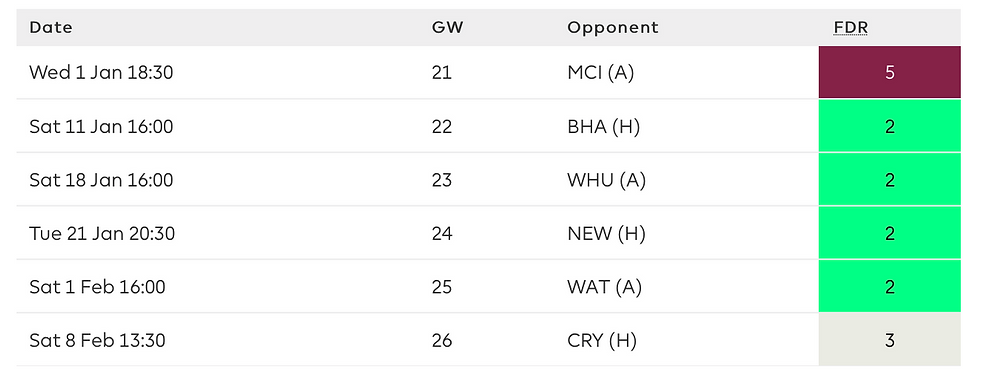1000x388 pixels.
Task: Select the green FDR cell for BHA
Action: 890,126
